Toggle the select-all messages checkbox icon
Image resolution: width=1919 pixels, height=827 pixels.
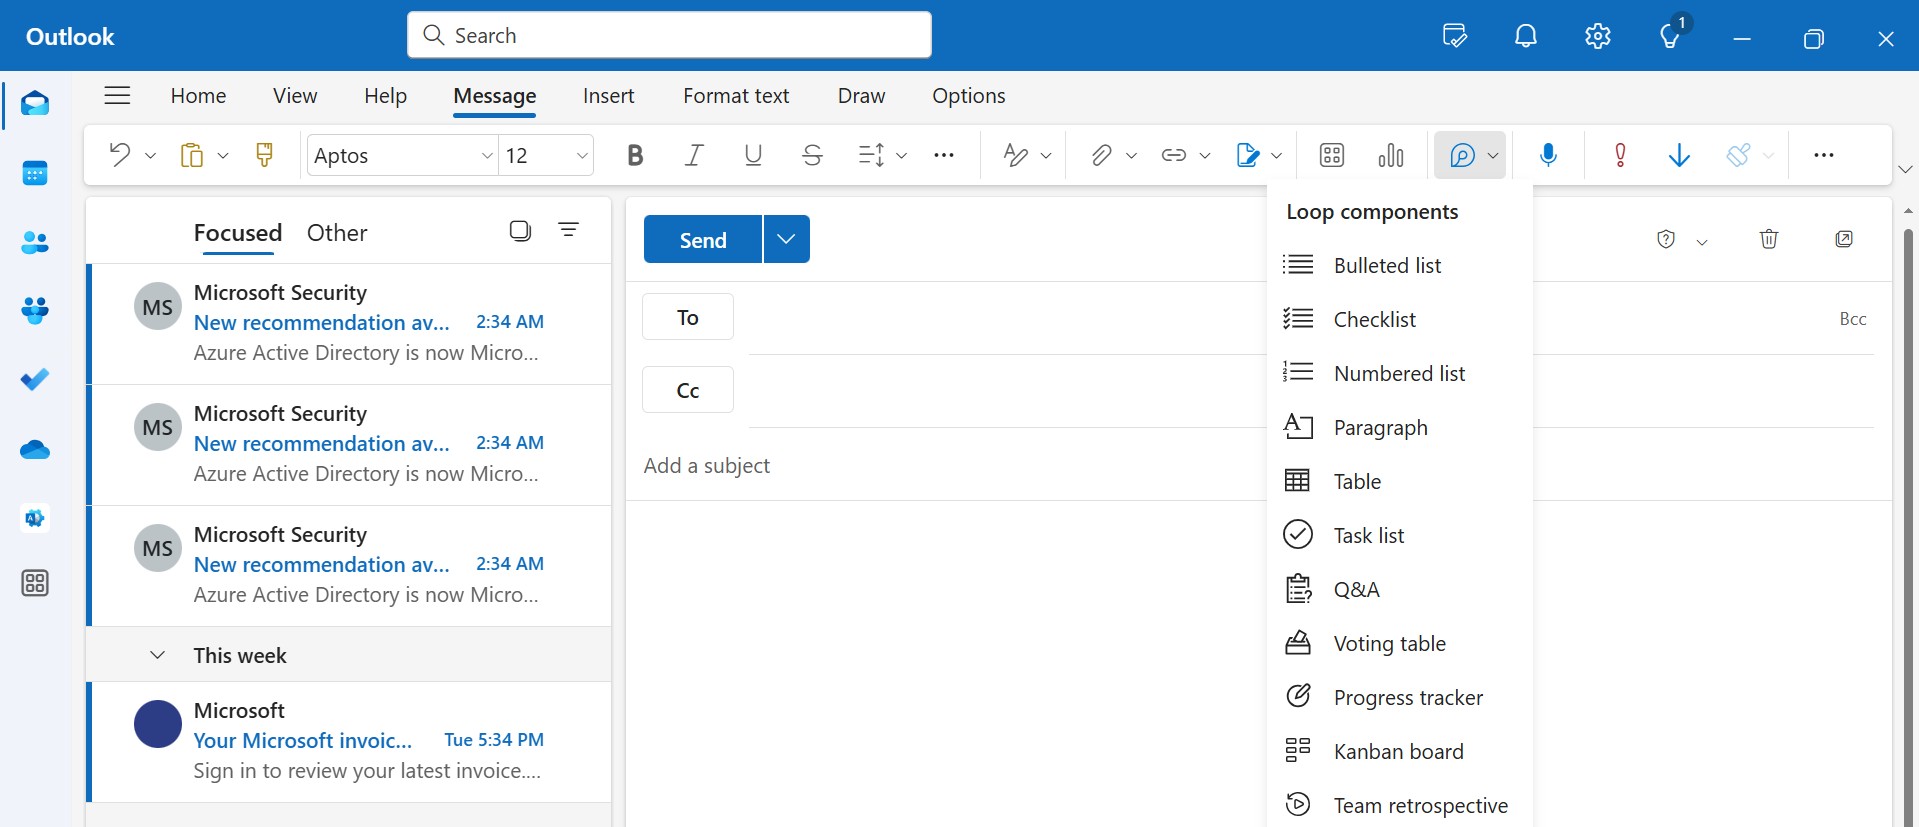click(520, 231)
